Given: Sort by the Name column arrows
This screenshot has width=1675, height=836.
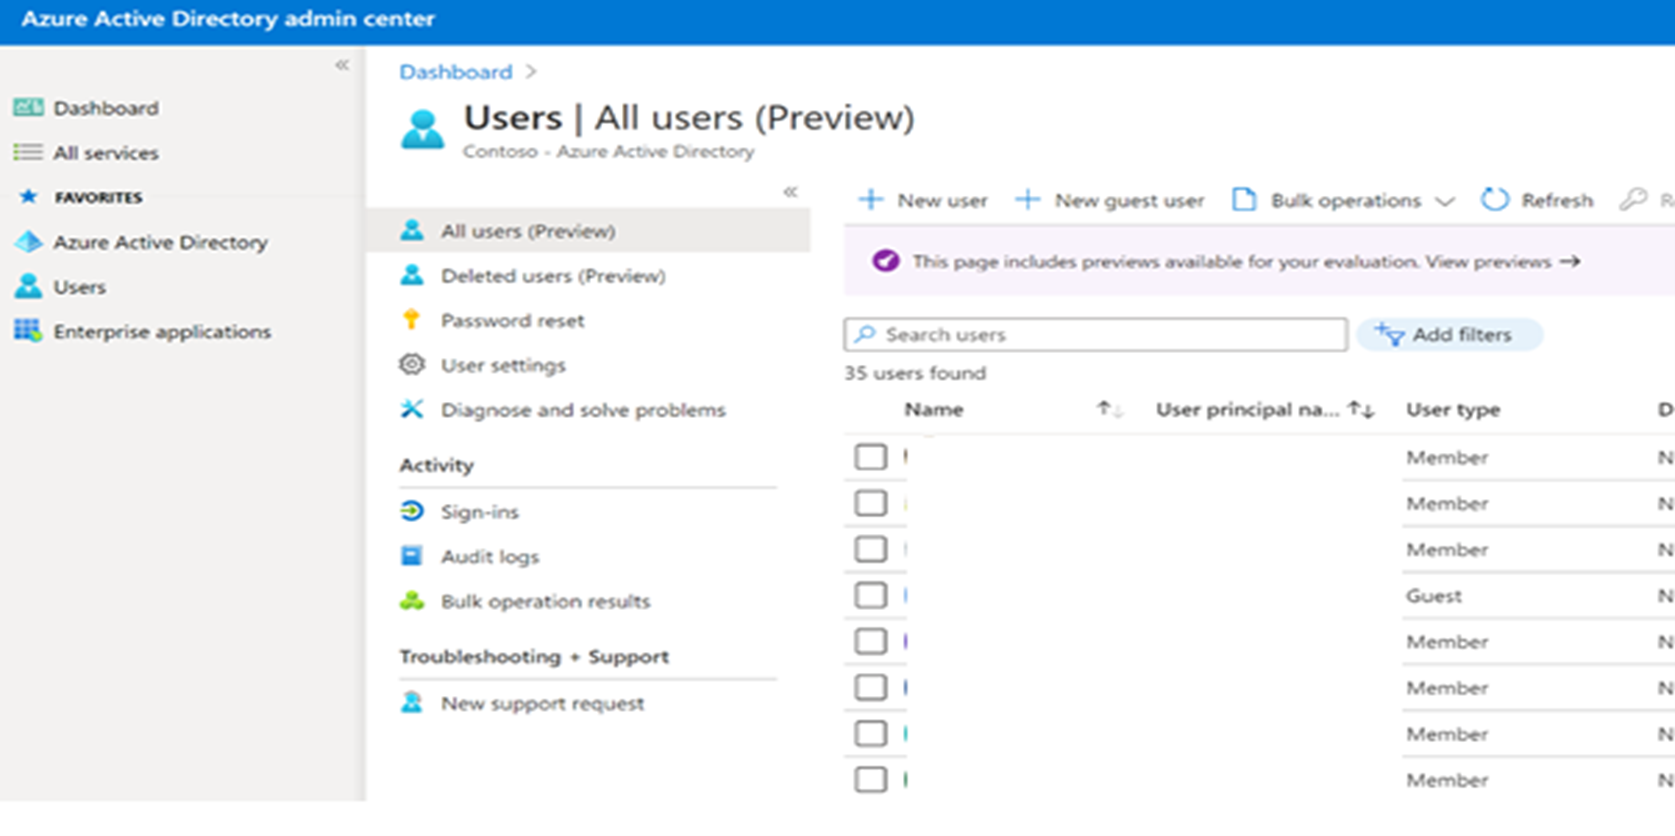Looking at the screenshot, I should click(1109, 409).
